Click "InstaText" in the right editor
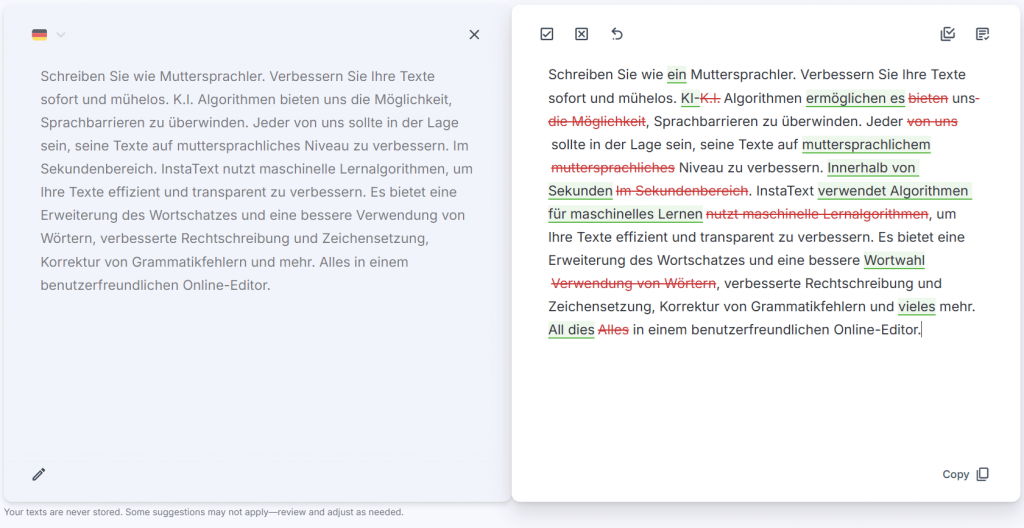Image resolution: width=1024 pixels, height=528 pixels. coord(784,191)
